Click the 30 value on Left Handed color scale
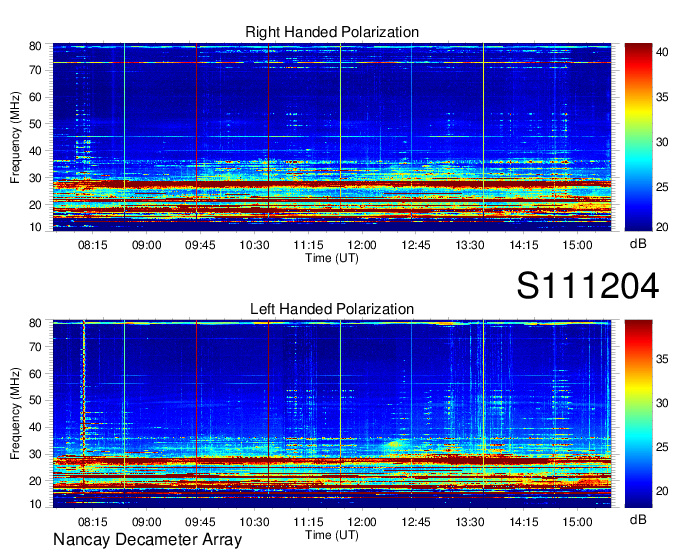This screenshot has height=552, width=680. click(x=662, y=403)
